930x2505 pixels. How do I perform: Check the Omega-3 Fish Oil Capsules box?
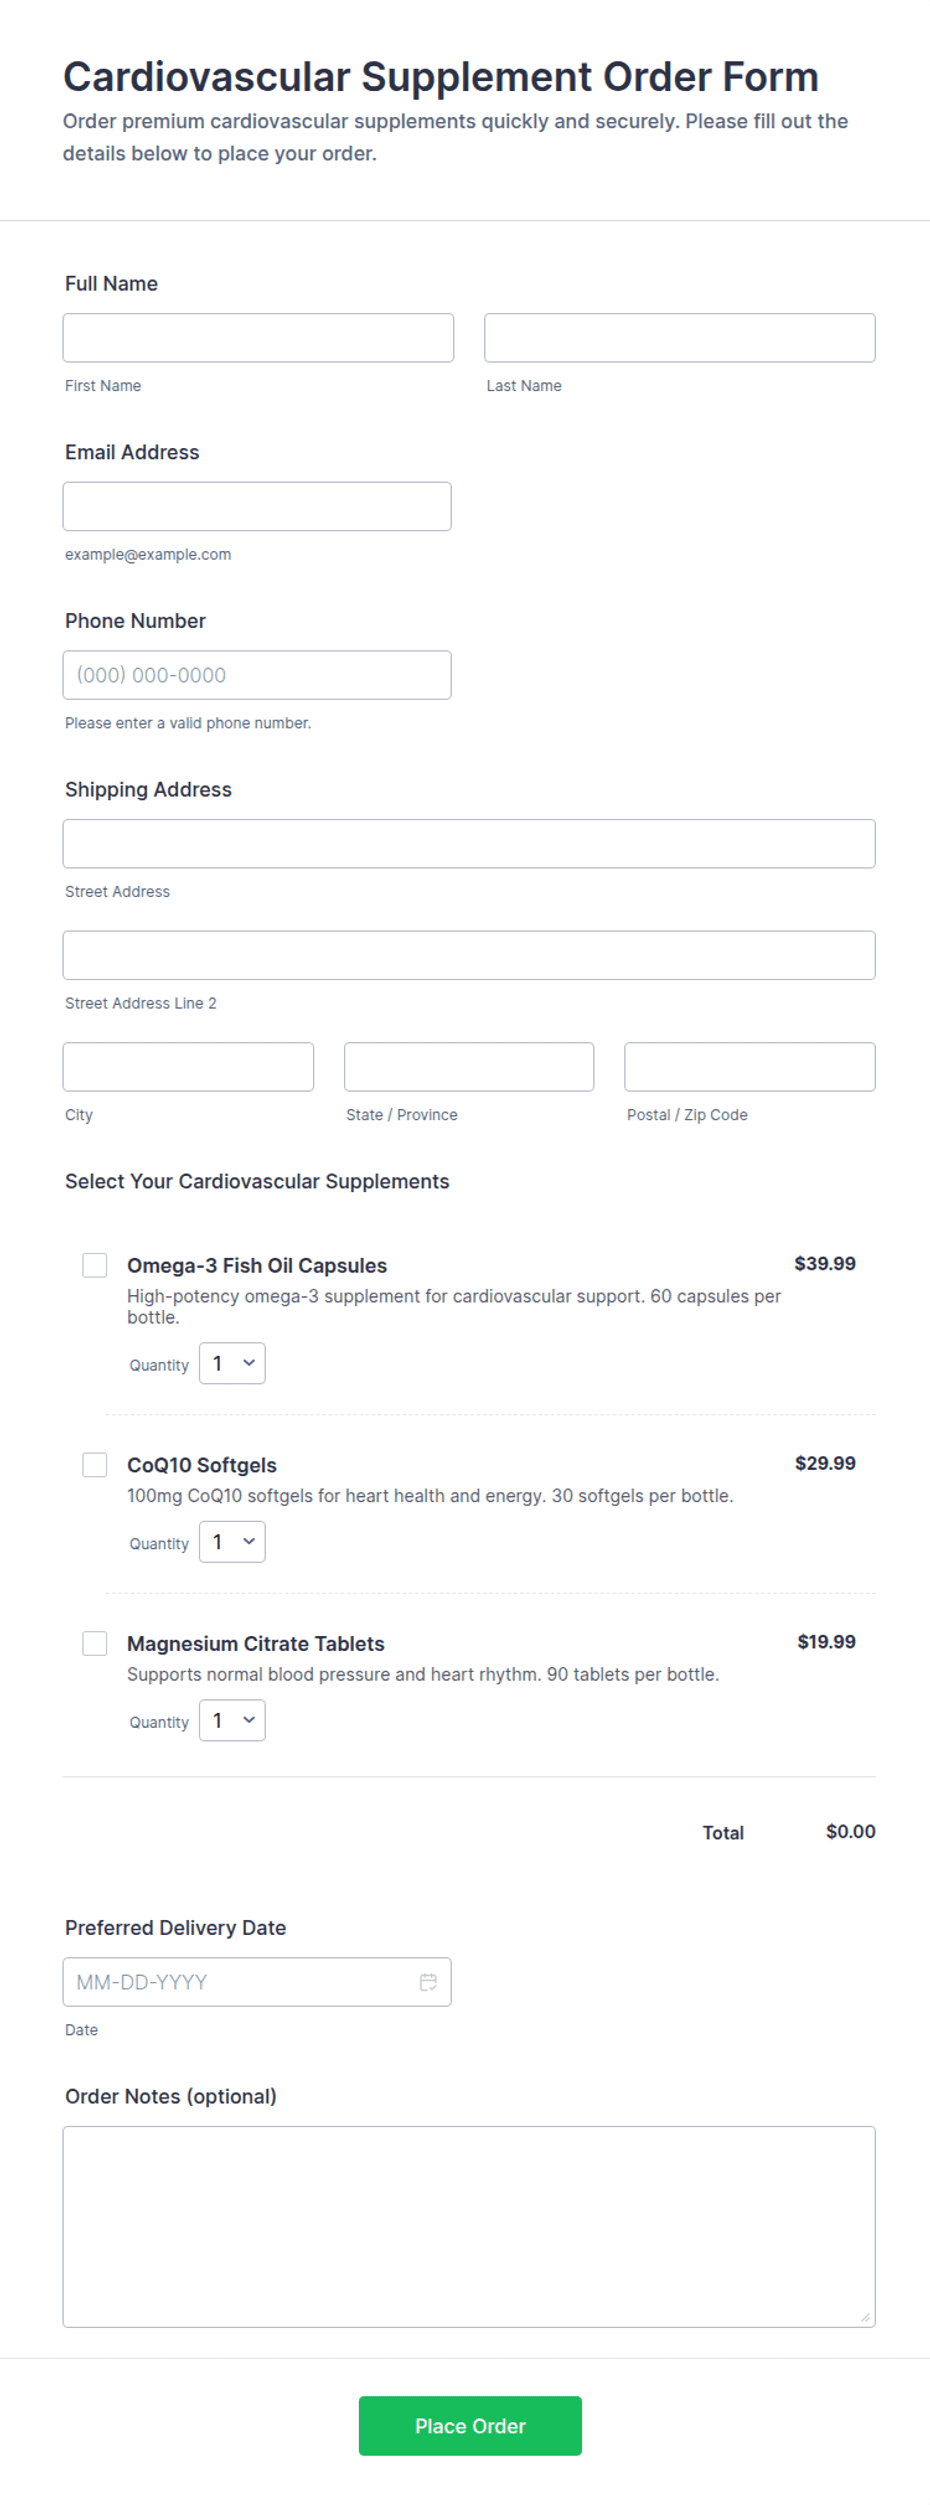[x=95, y=1265]
